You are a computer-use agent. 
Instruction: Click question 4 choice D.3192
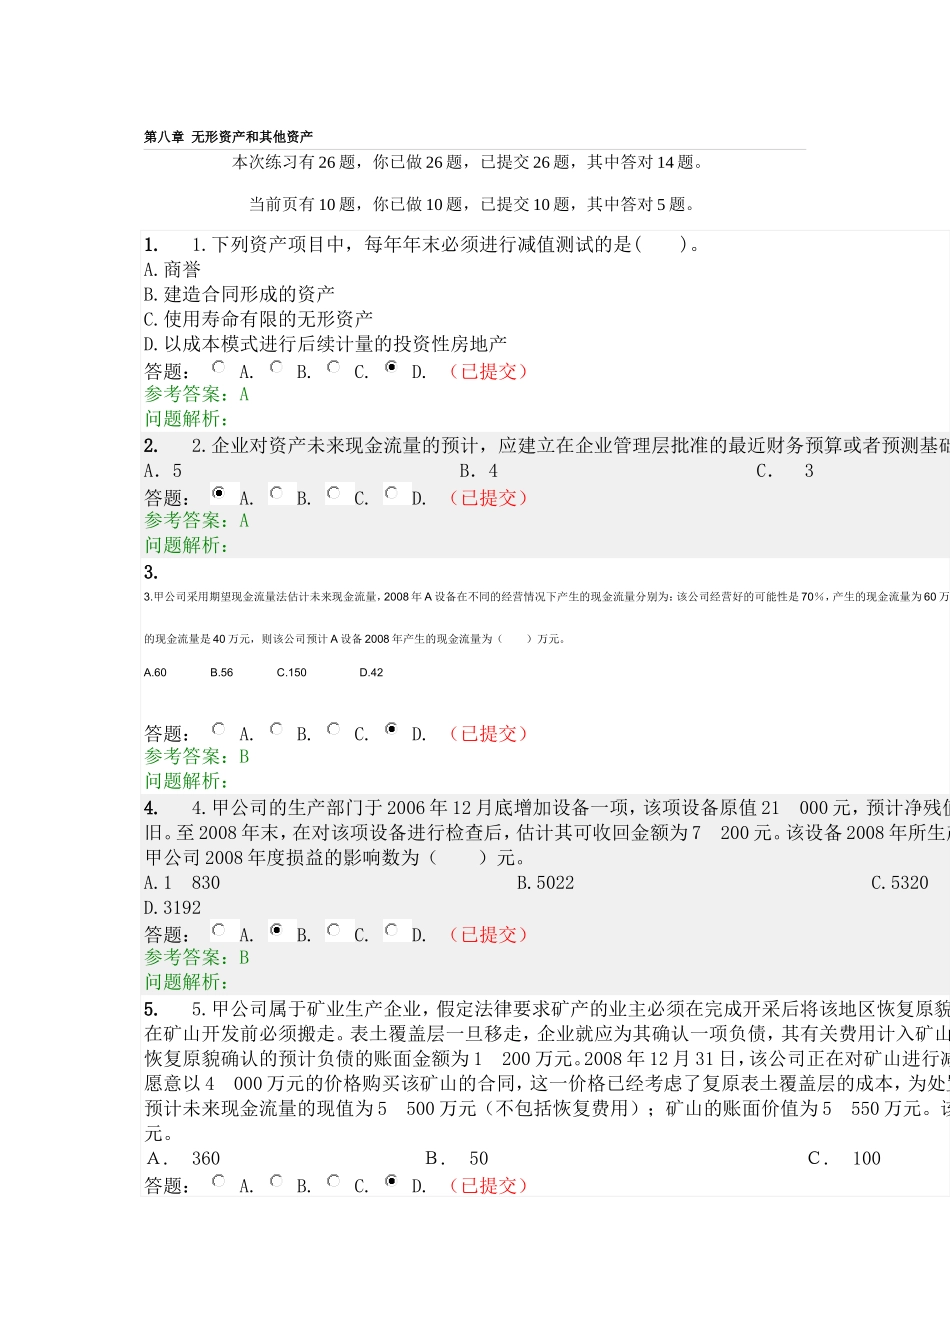(x=173, y=908)
